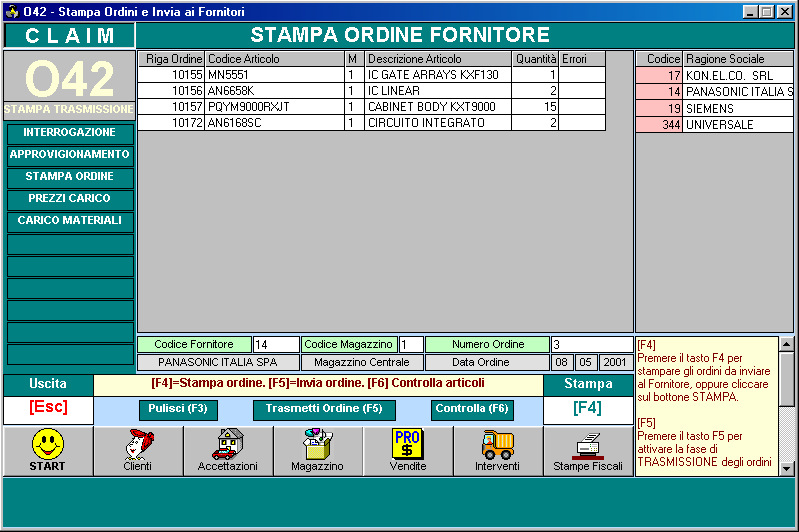
Task: Click the Codice Articolo column header
Action: [x=275, y=59]
